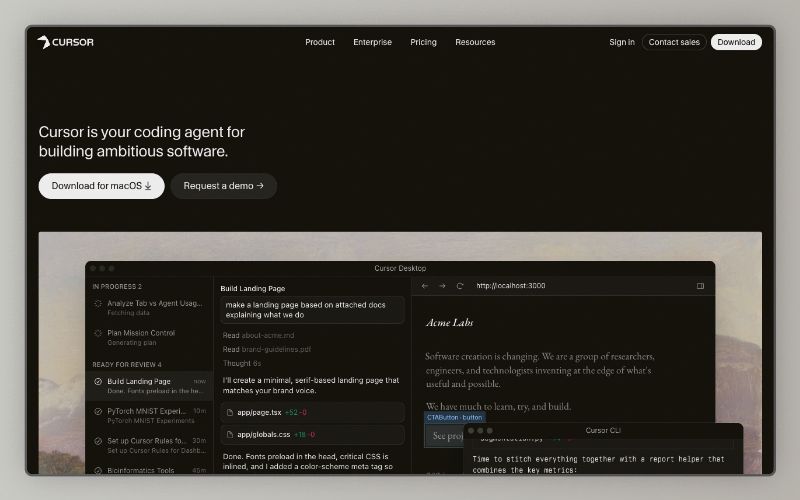Click Request a demo button
The image size is (800, 500).
coord(223,186)
